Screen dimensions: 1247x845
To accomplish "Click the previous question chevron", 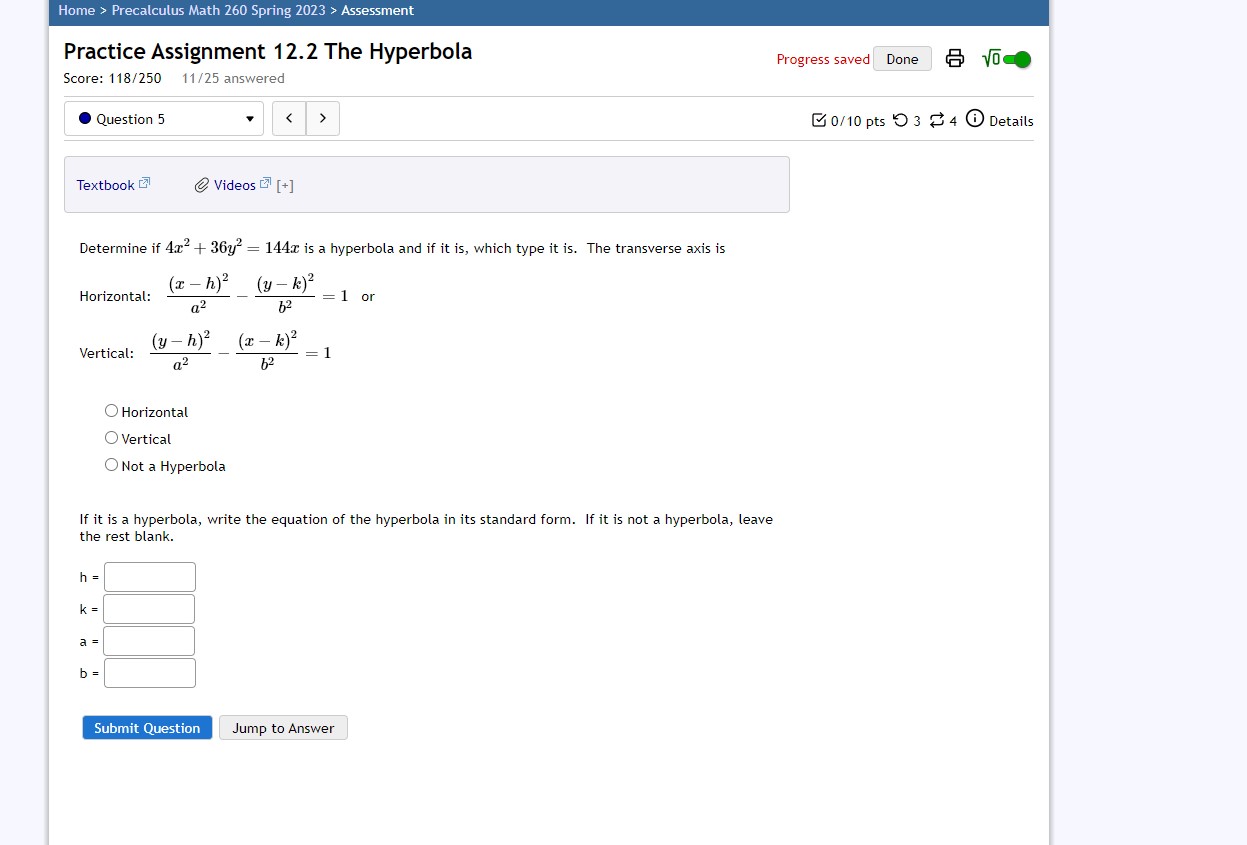I will [288, 118].
